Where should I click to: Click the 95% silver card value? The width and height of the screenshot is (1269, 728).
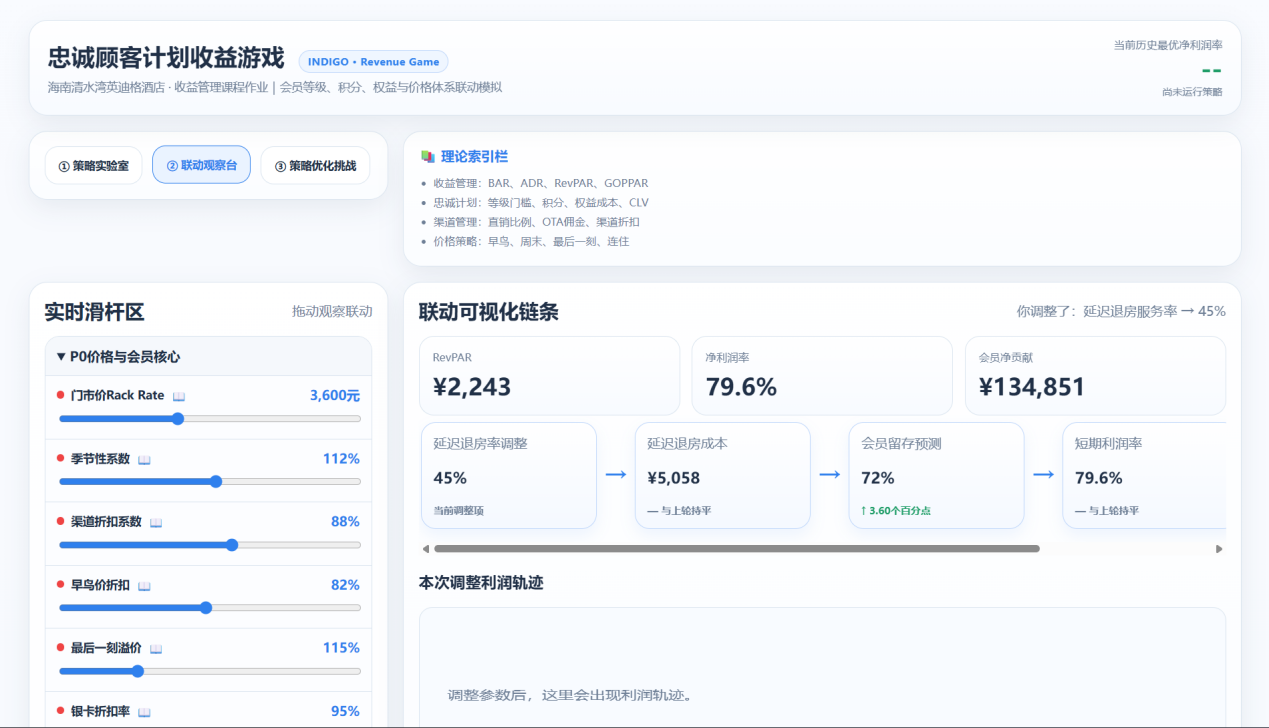345,711
